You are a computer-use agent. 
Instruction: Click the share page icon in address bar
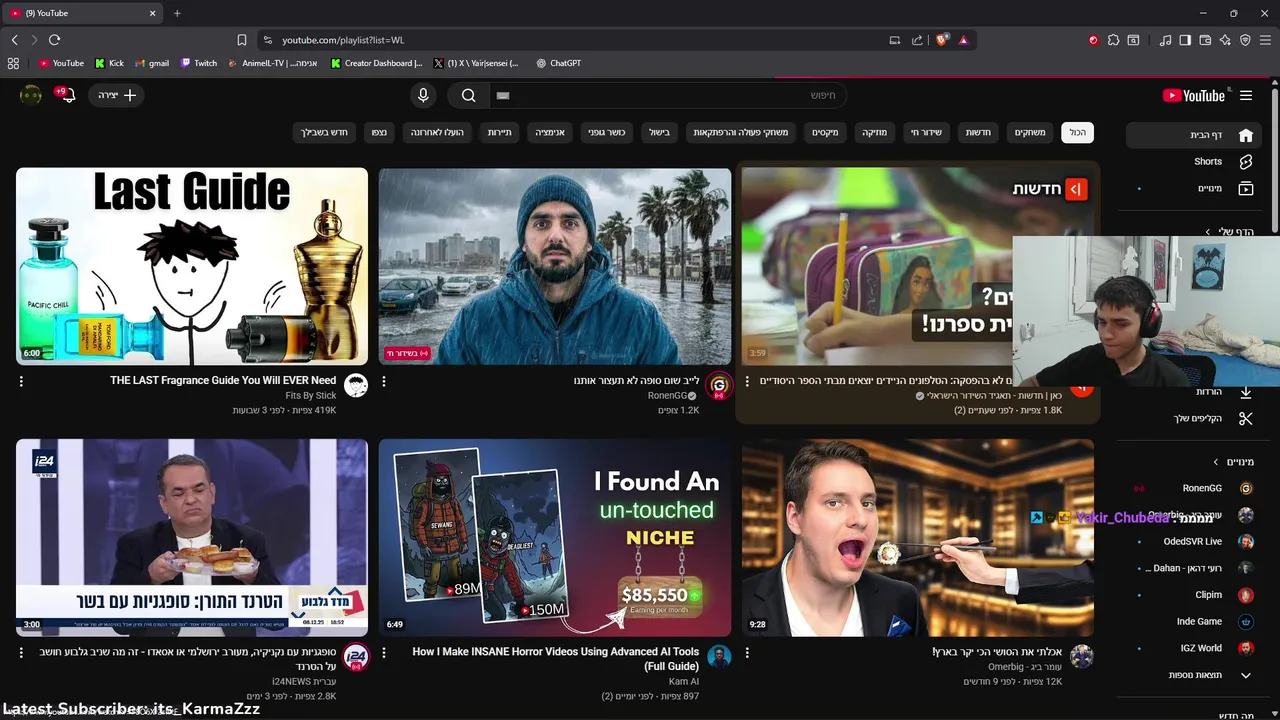[x=917, y=40]
